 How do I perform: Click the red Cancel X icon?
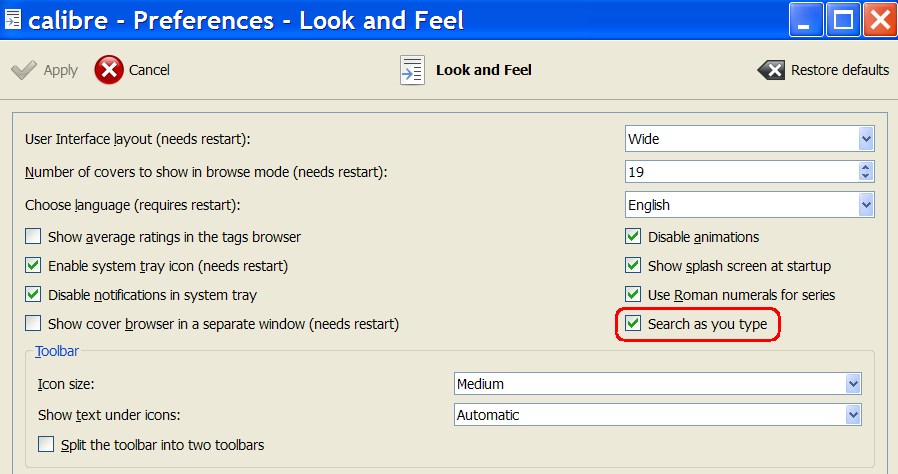pos(108,70)
